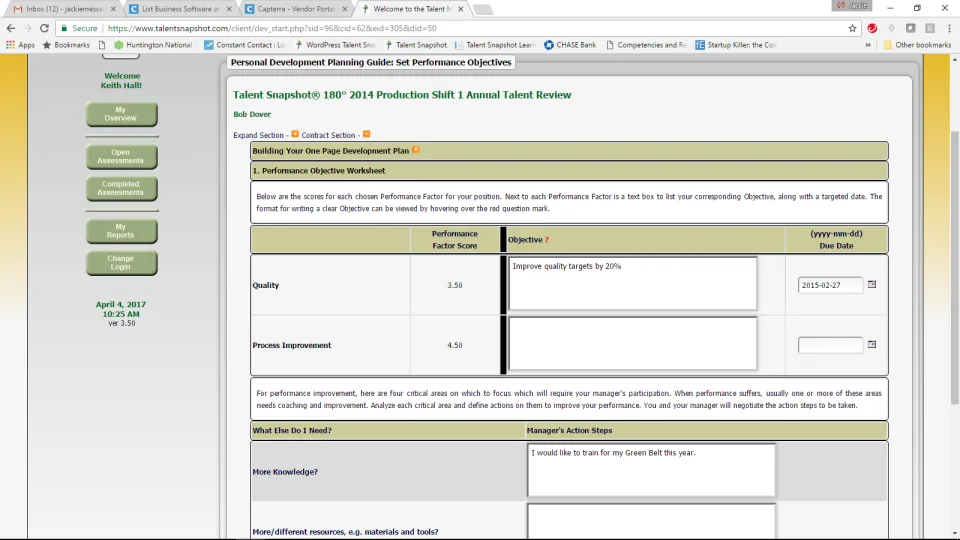This screenshot has height=540, width=960.
Task: Click the Quality due date field
Action: click(x=830, y=285)
